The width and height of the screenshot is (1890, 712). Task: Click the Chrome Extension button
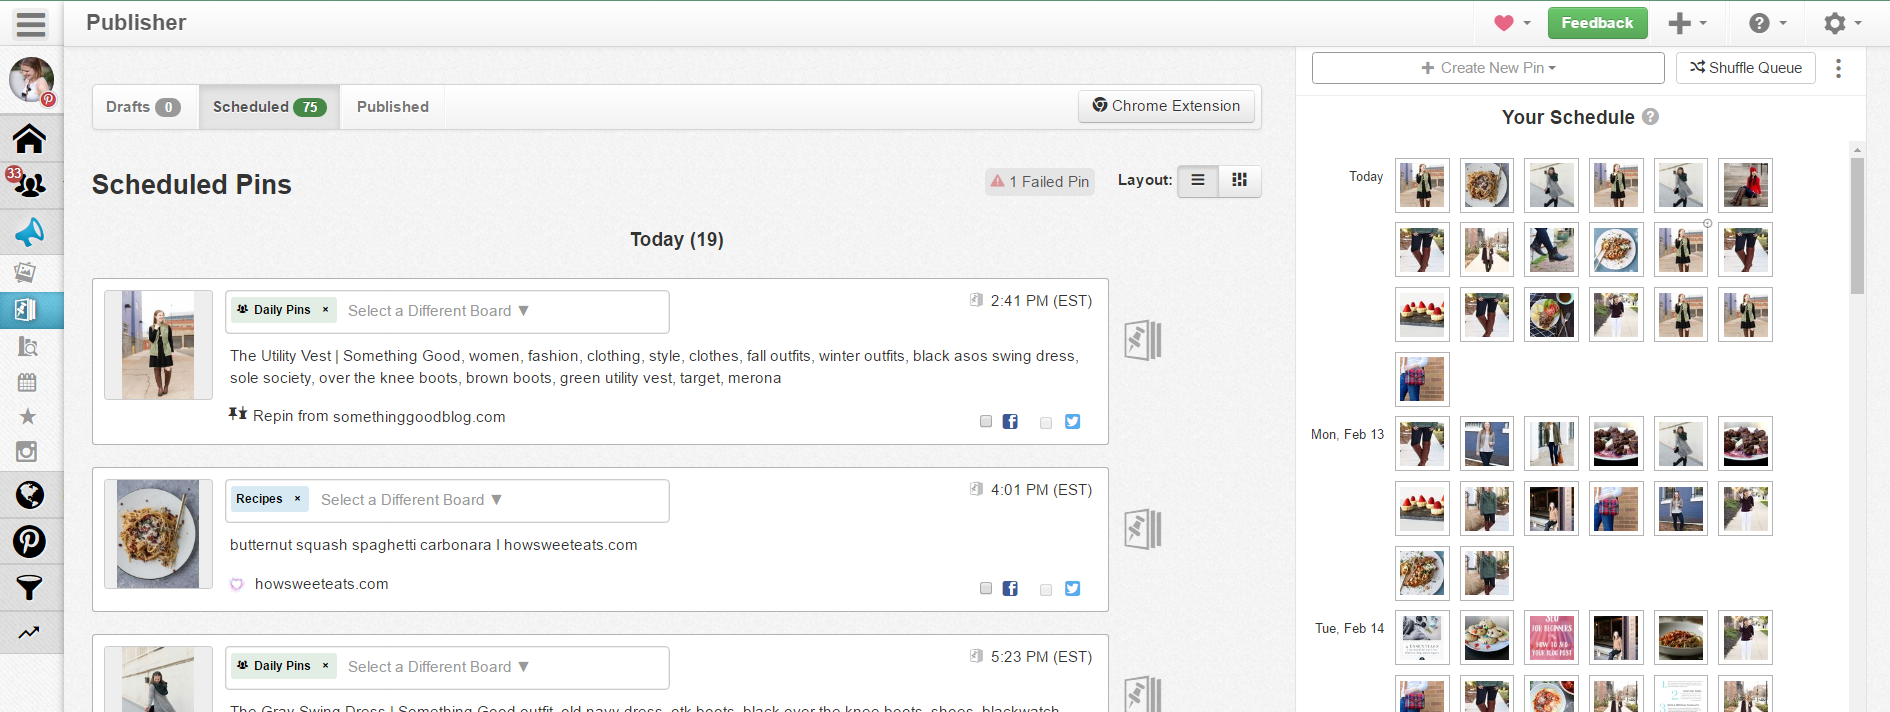pos(1166,106)
